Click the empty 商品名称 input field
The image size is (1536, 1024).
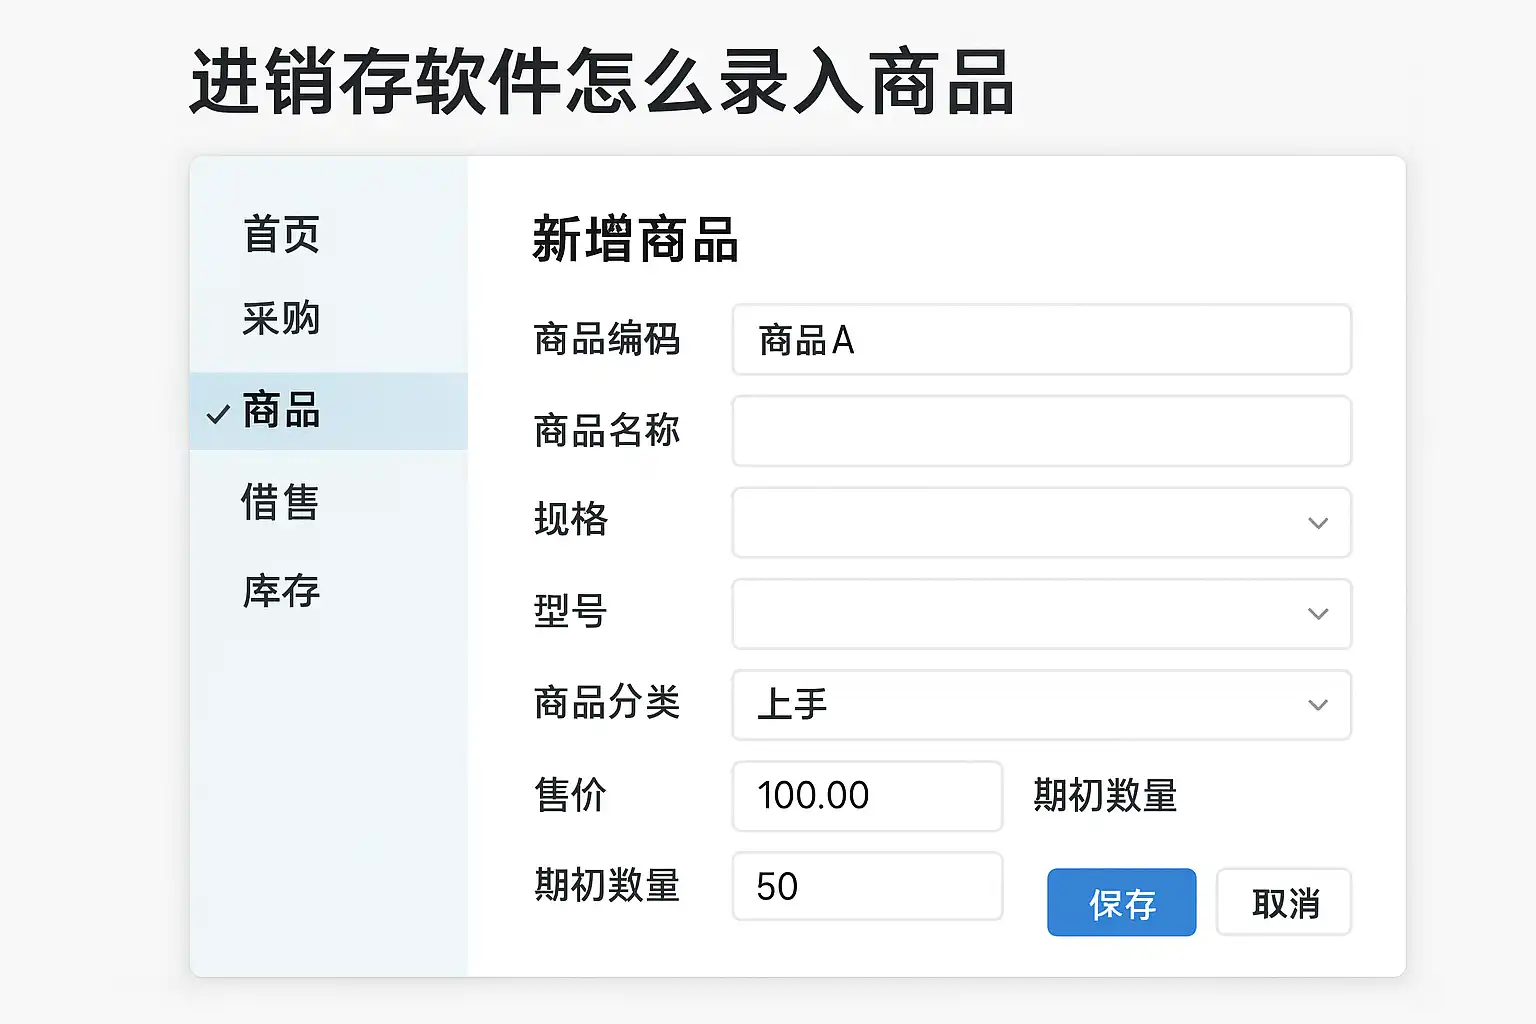(1041, 431)
